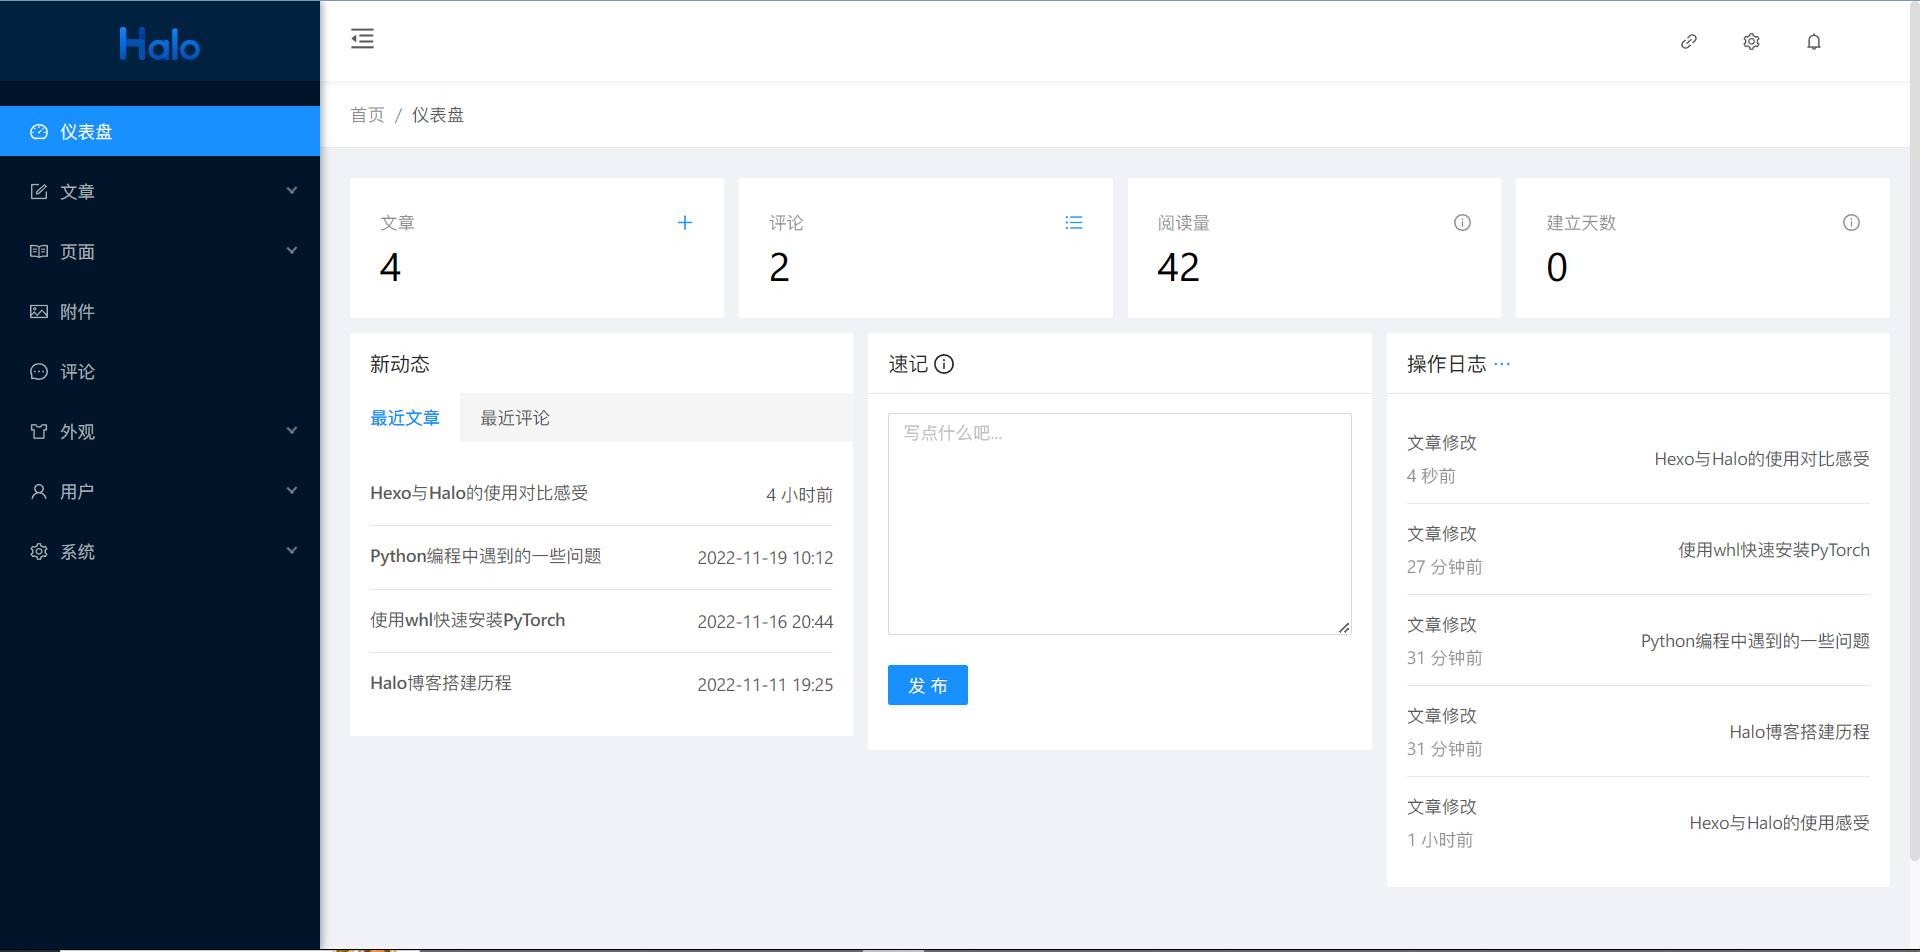Open post Hexo与Halo的使用对比感受 in recent list
This screenshot has height=952, width=1920.
click(x=479, y=493)
